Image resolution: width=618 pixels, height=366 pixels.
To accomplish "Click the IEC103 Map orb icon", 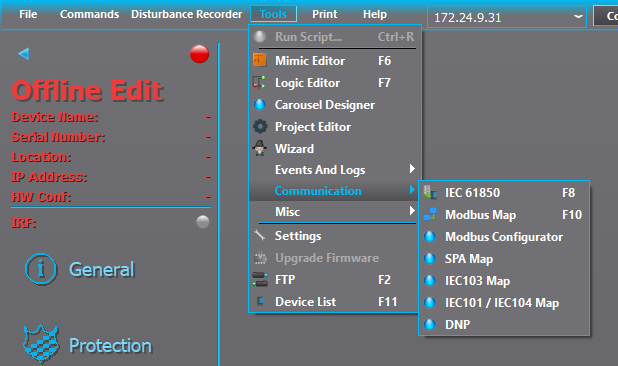I will coord(430,281).
